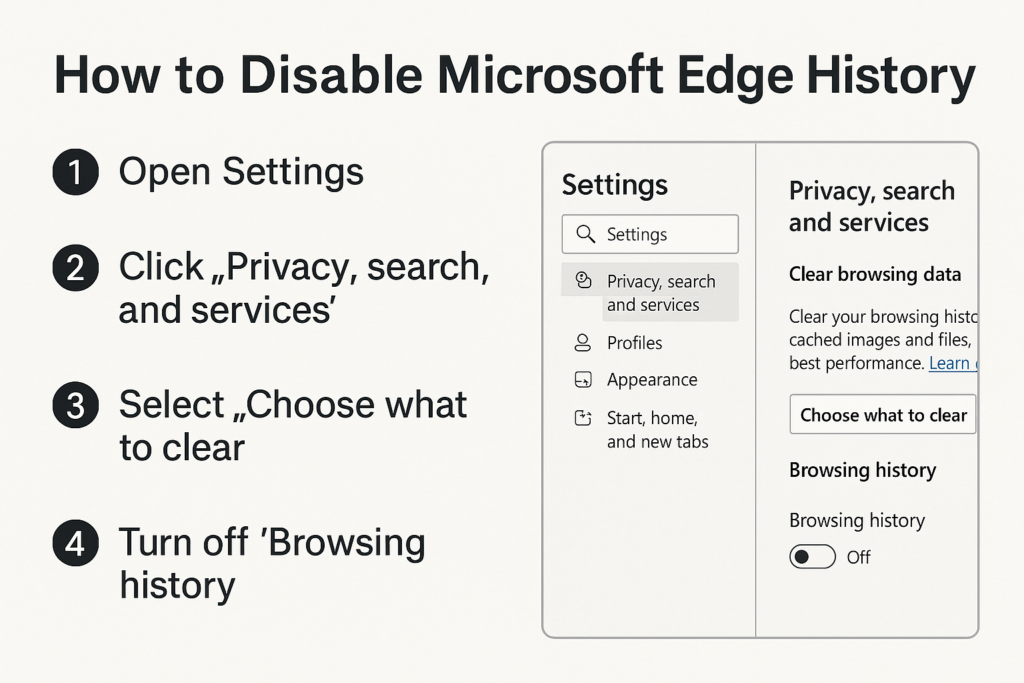Click the number 1 step badge
The width and height of the screenshot is (1024, 683).
tap(76, 172)
